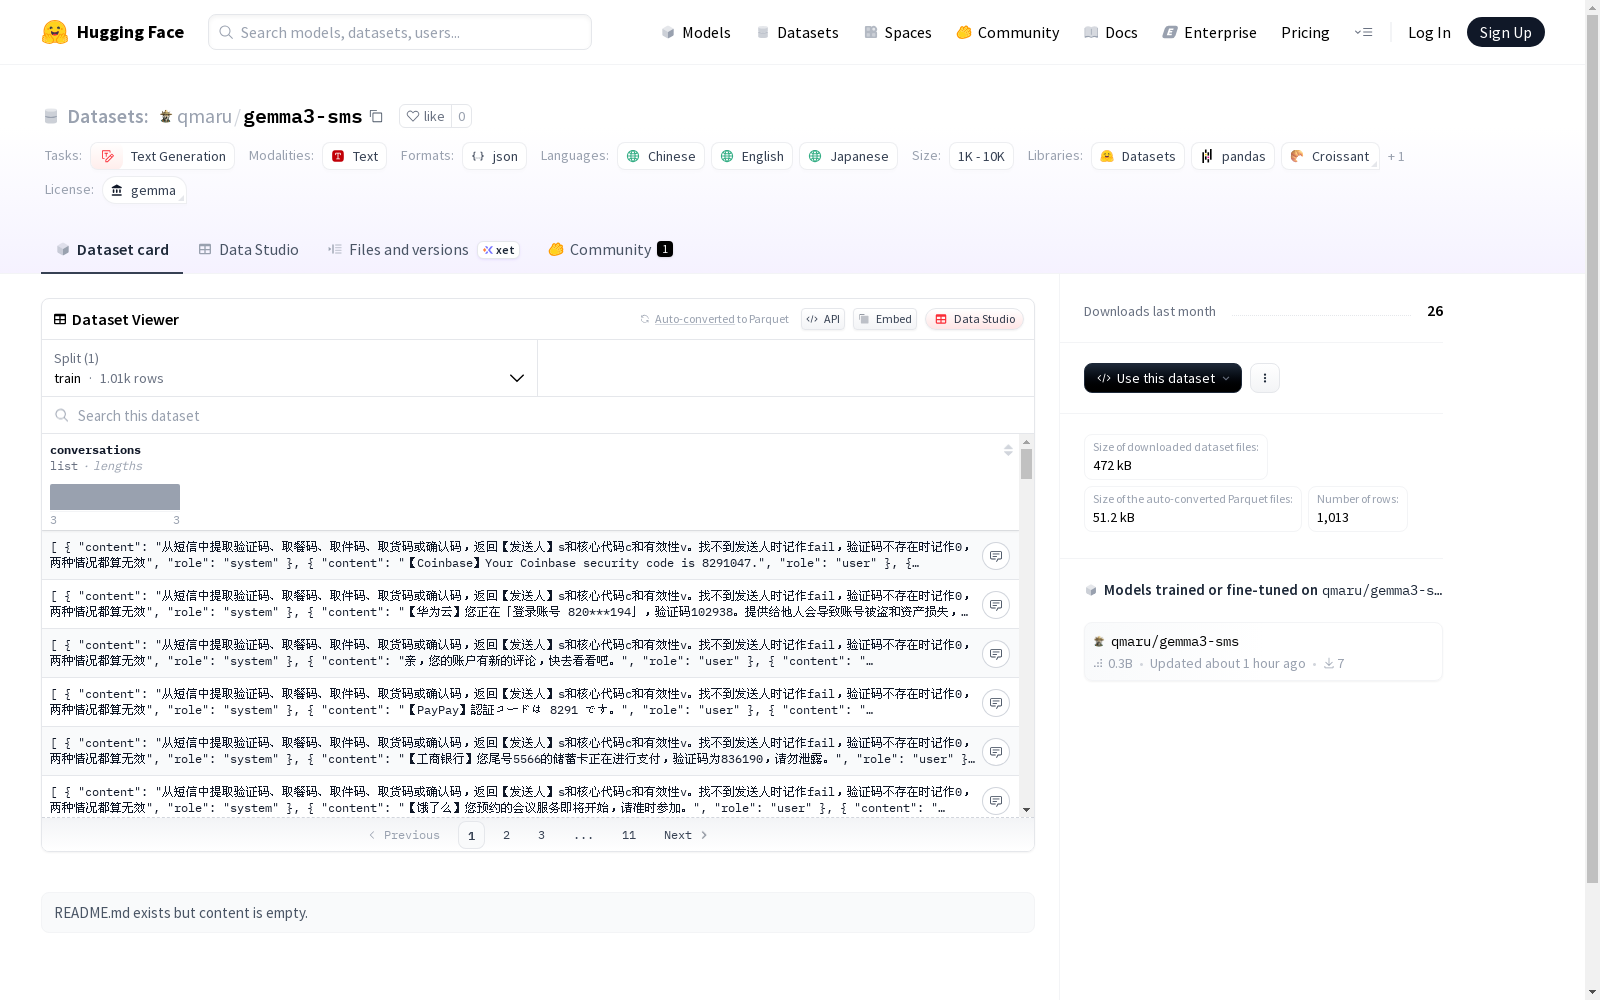Filter by Chinese language tag

tap(661, 156)
